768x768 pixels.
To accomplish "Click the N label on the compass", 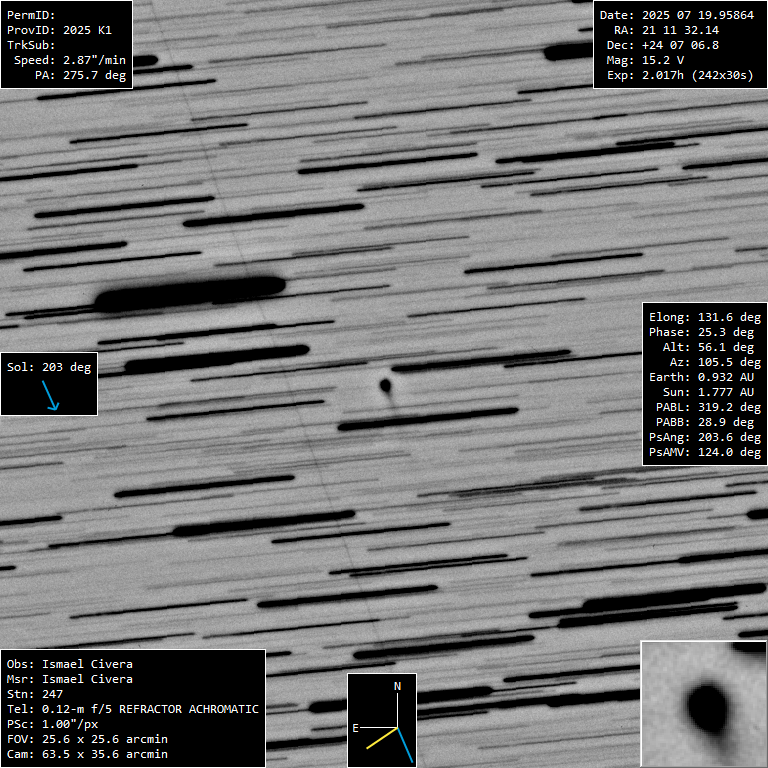I will click(x=397, y=686).
